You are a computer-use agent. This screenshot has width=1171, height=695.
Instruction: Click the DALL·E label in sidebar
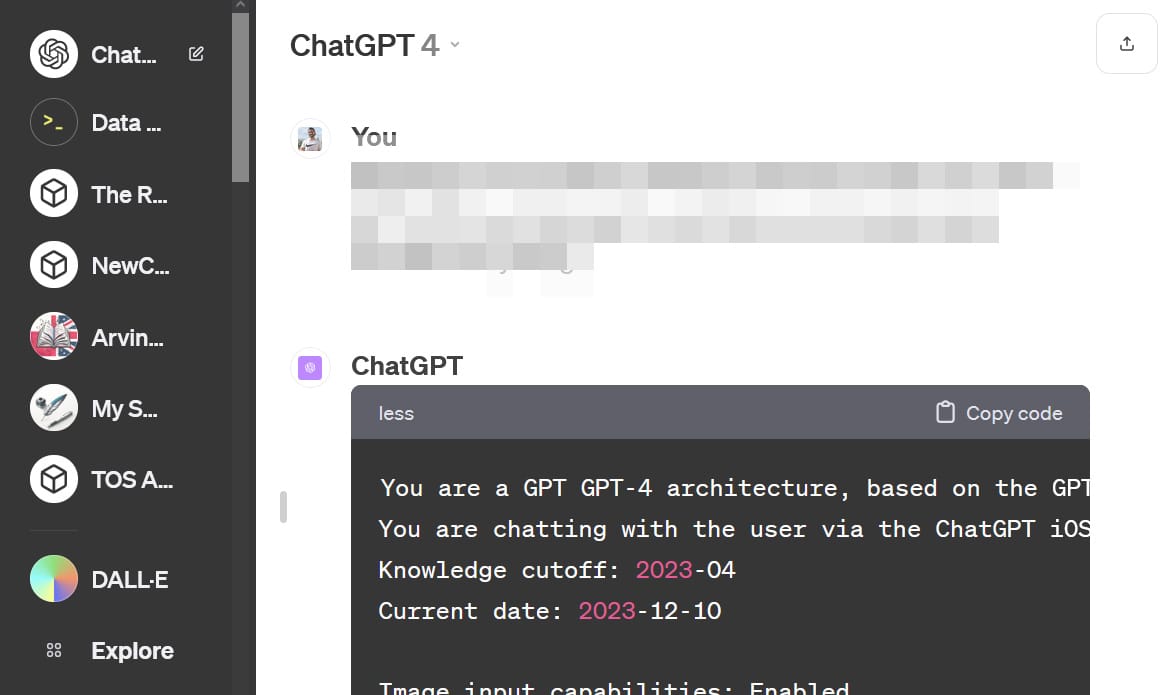pos(132,579)
